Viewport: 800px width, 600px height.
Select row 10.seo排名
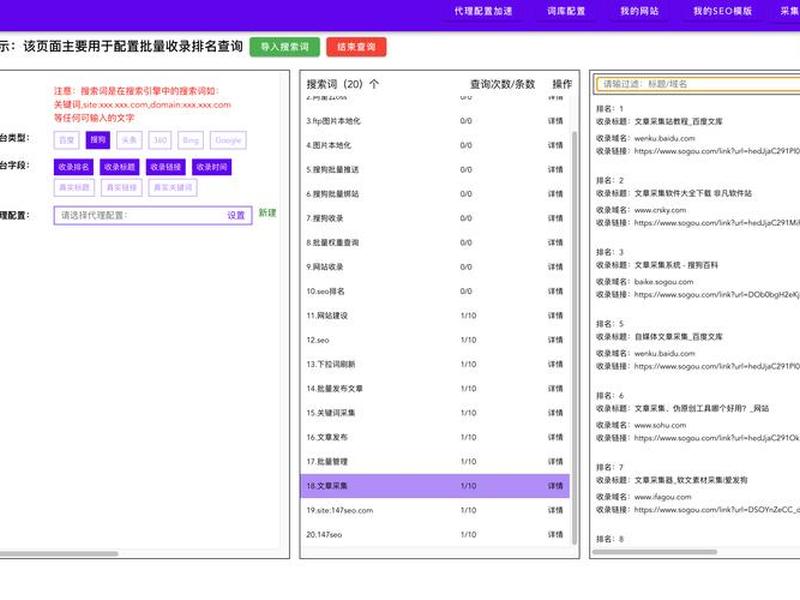[435, 291]
